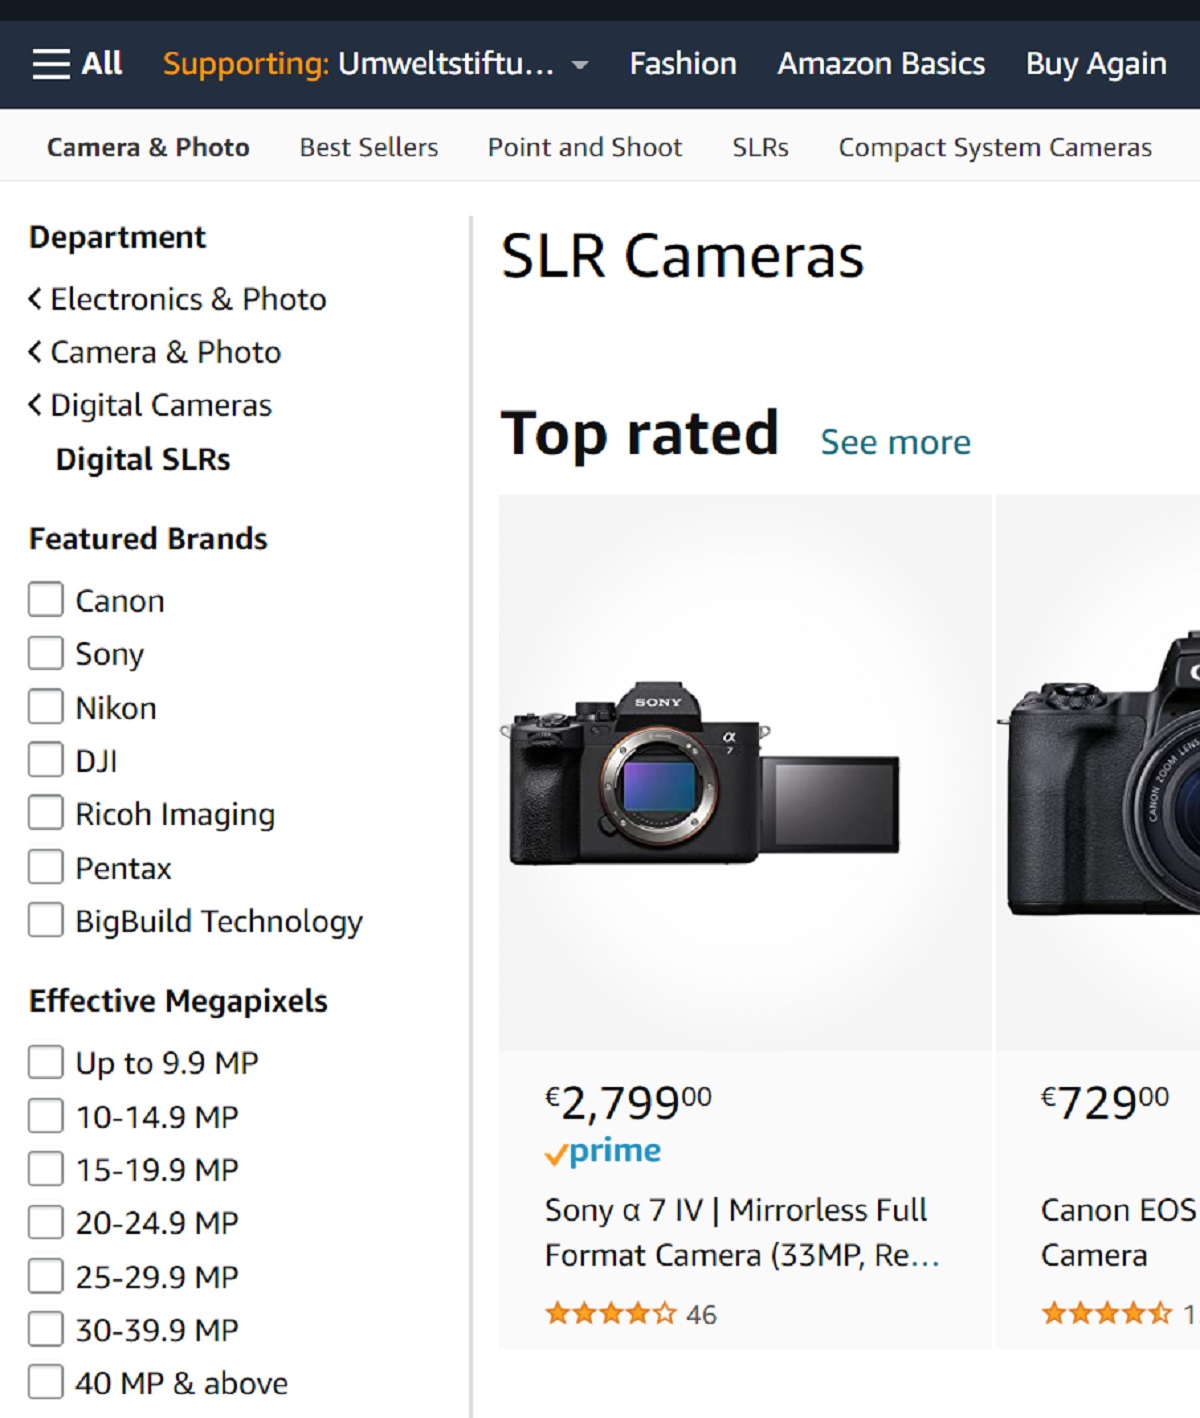
Task: Check the Nikon brand checkbox
Action: tap(45, 707)
